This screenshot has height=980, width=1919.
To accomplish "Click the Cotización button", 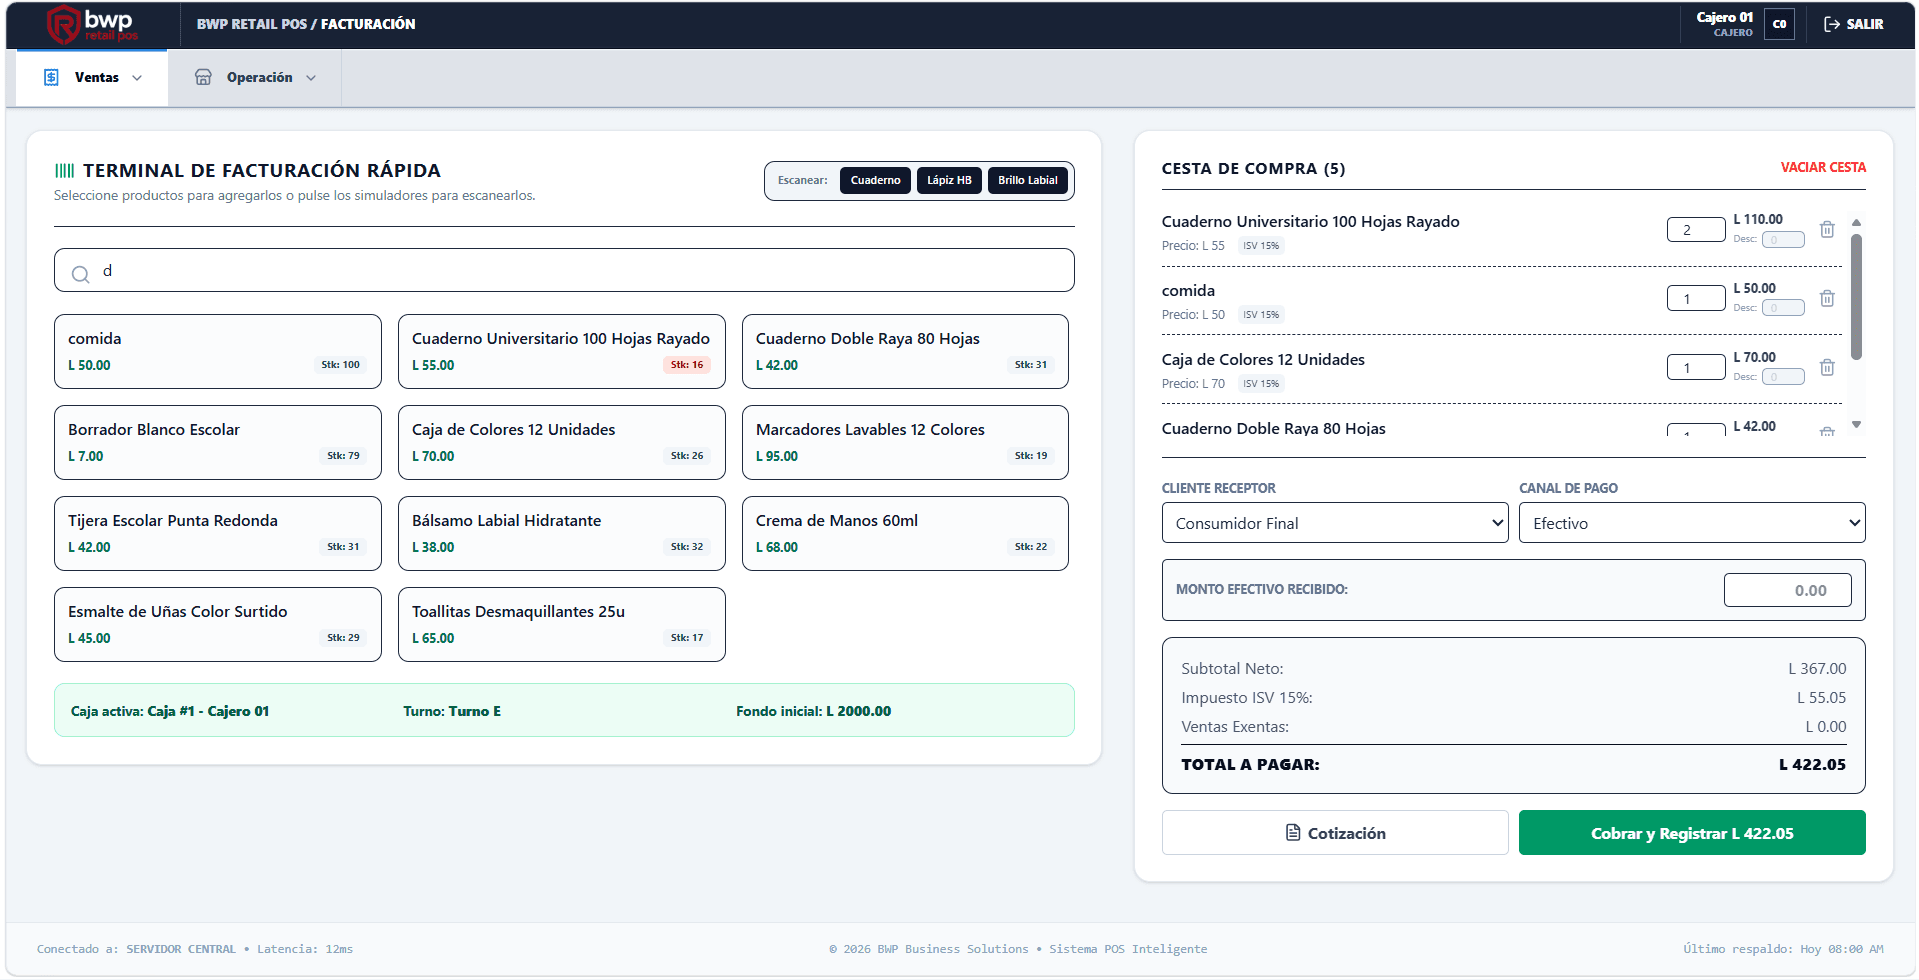I will (x=1334, y=832).
